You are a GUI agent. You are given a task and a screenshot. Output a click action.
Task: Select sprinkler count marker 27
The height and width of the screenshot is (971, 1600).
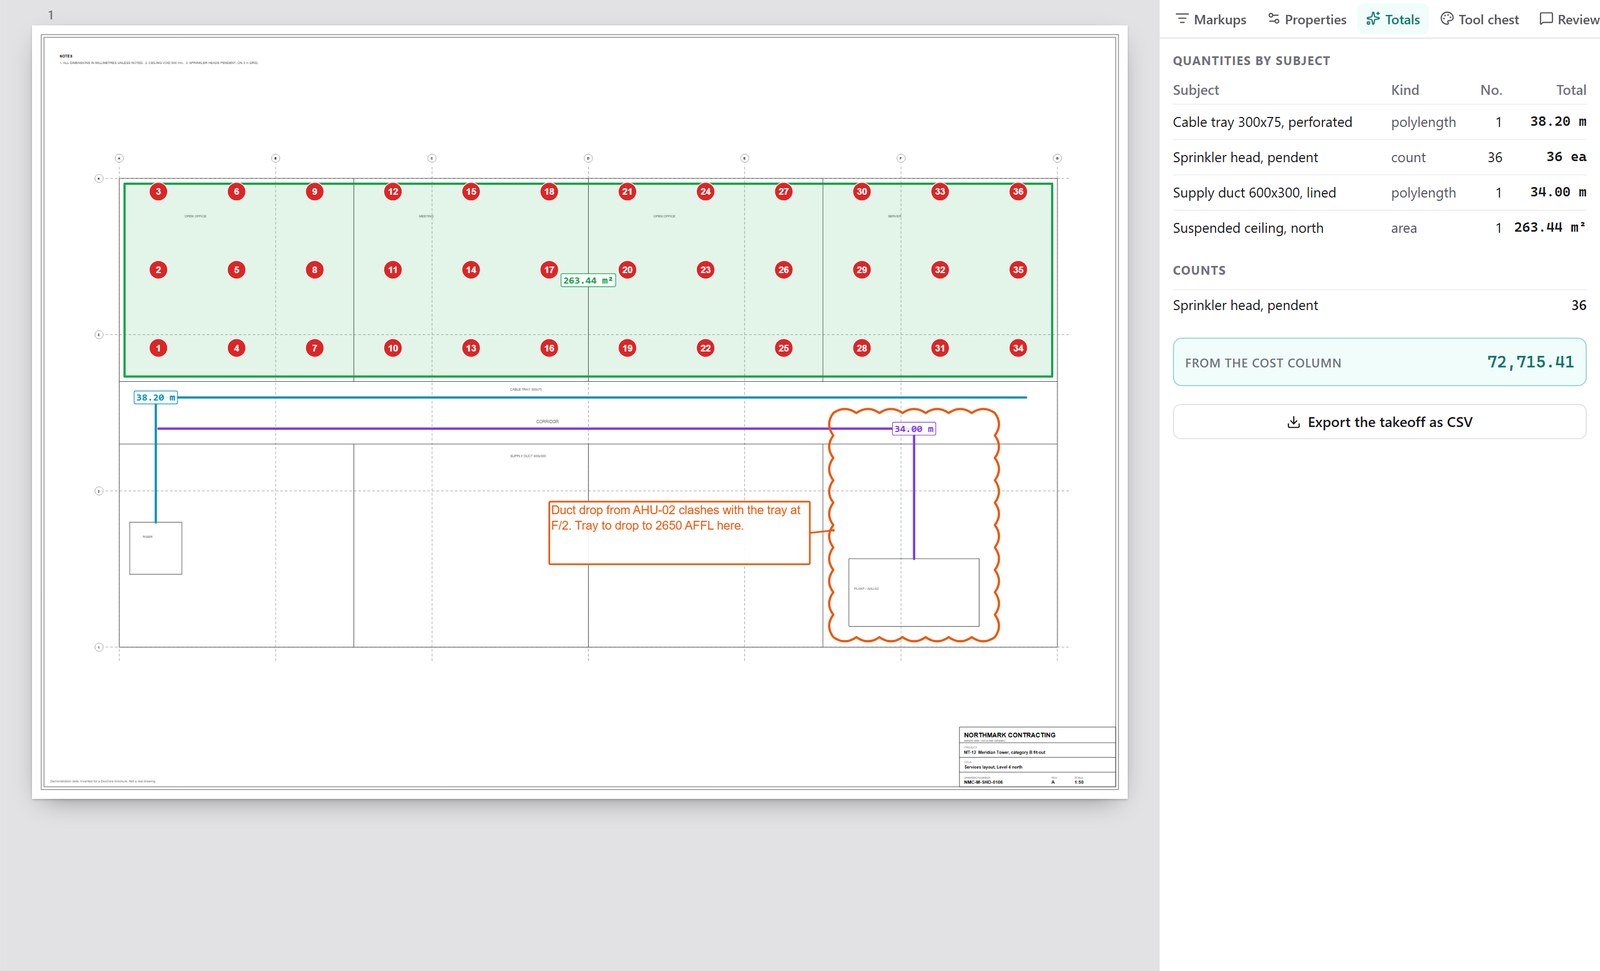click(x=784, y=192)
